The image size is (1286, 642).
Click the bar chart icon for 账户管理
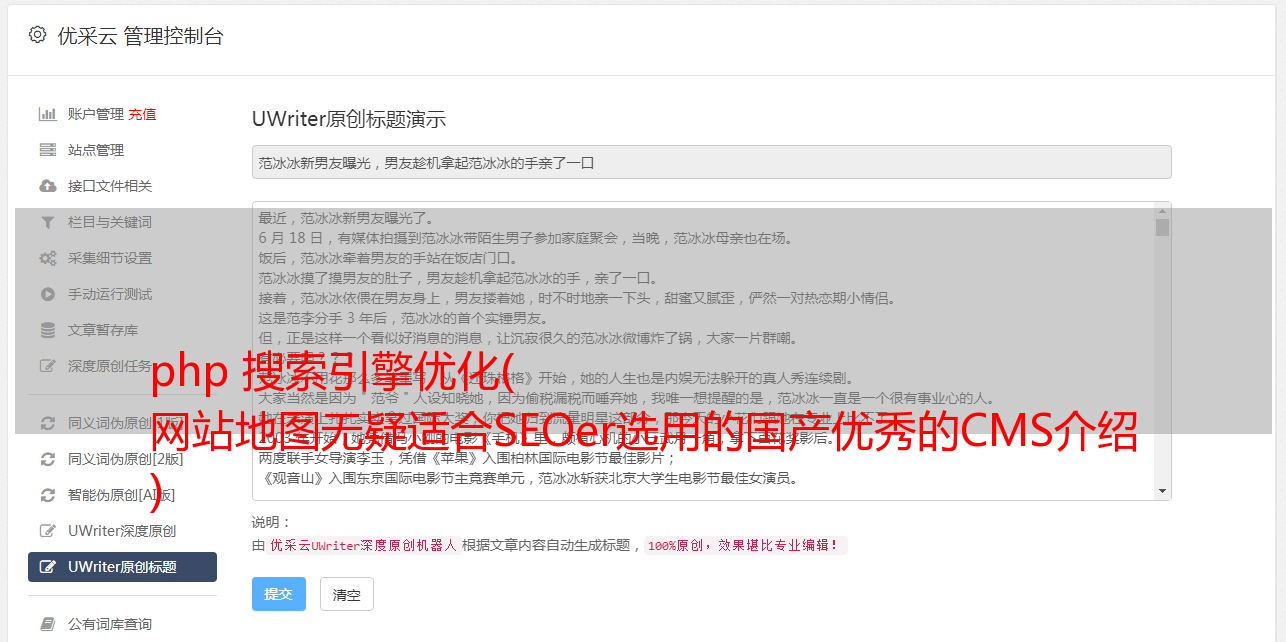47,114
